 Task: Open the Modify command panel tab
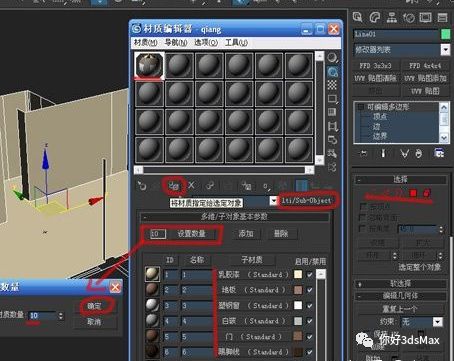pos(375,17)
